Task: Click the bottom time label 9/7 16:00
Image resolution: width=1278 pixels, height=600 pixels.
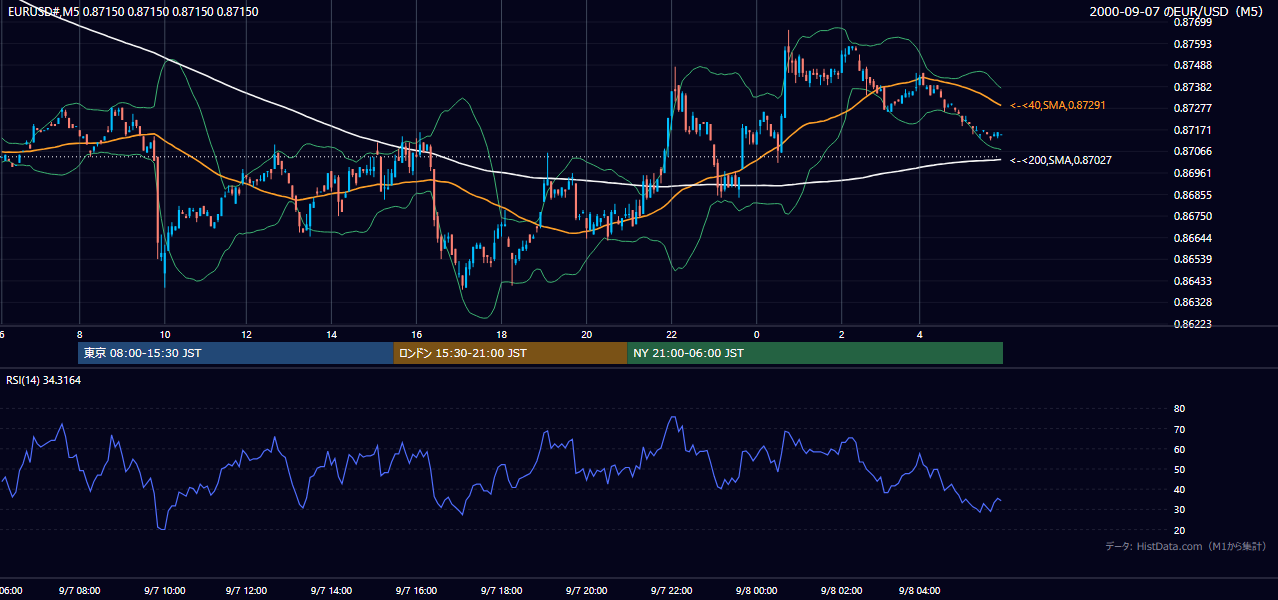Action: tap(416, 591)
